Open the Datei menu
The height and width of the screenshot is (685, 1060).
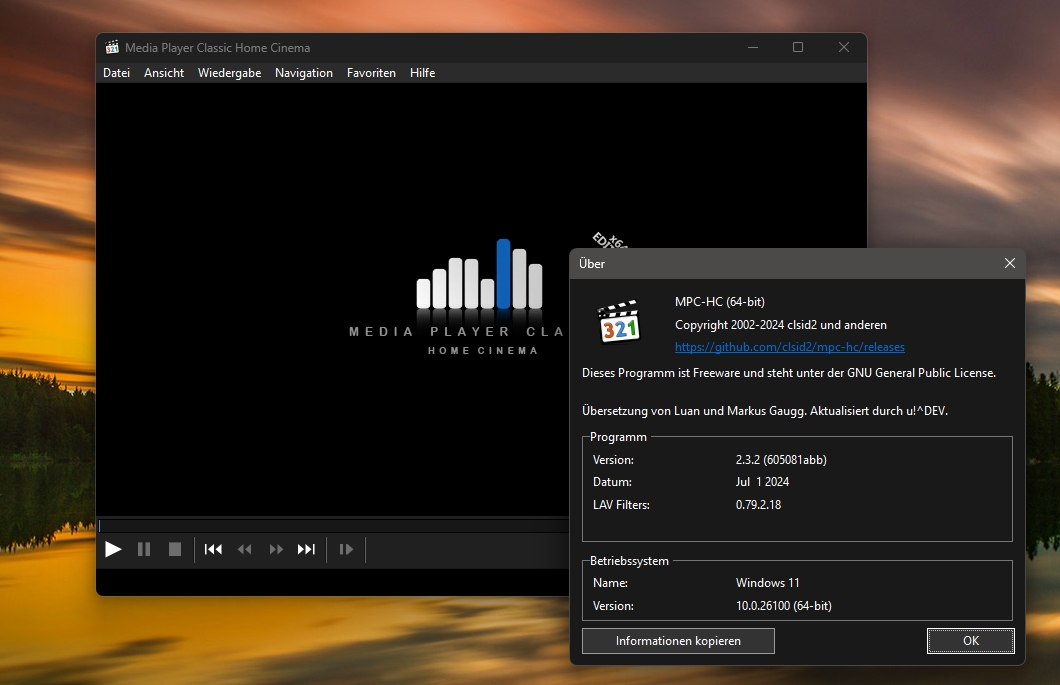click(x=116, y=72)
